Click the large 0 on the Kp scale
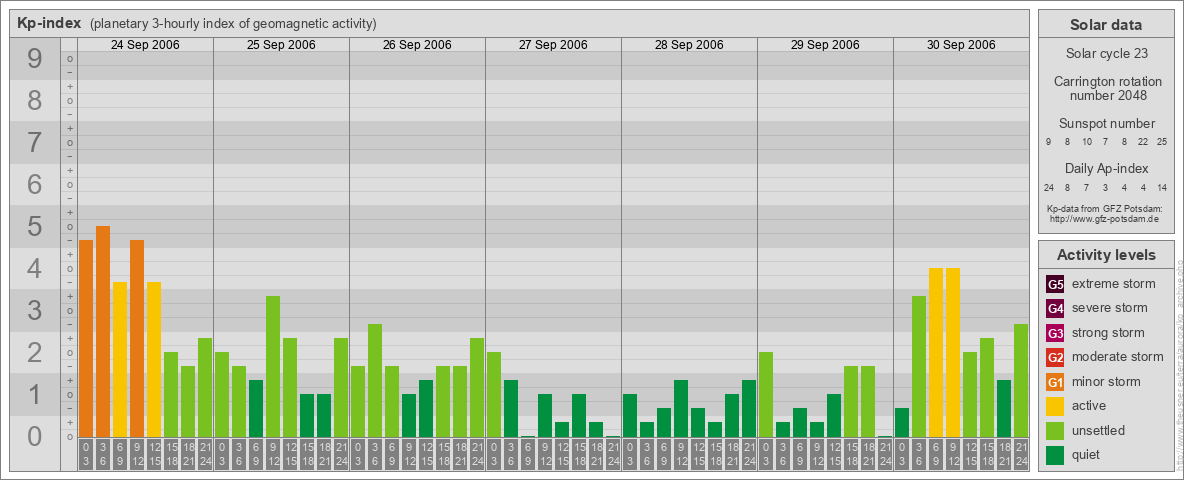 click(x=35, y=436)
